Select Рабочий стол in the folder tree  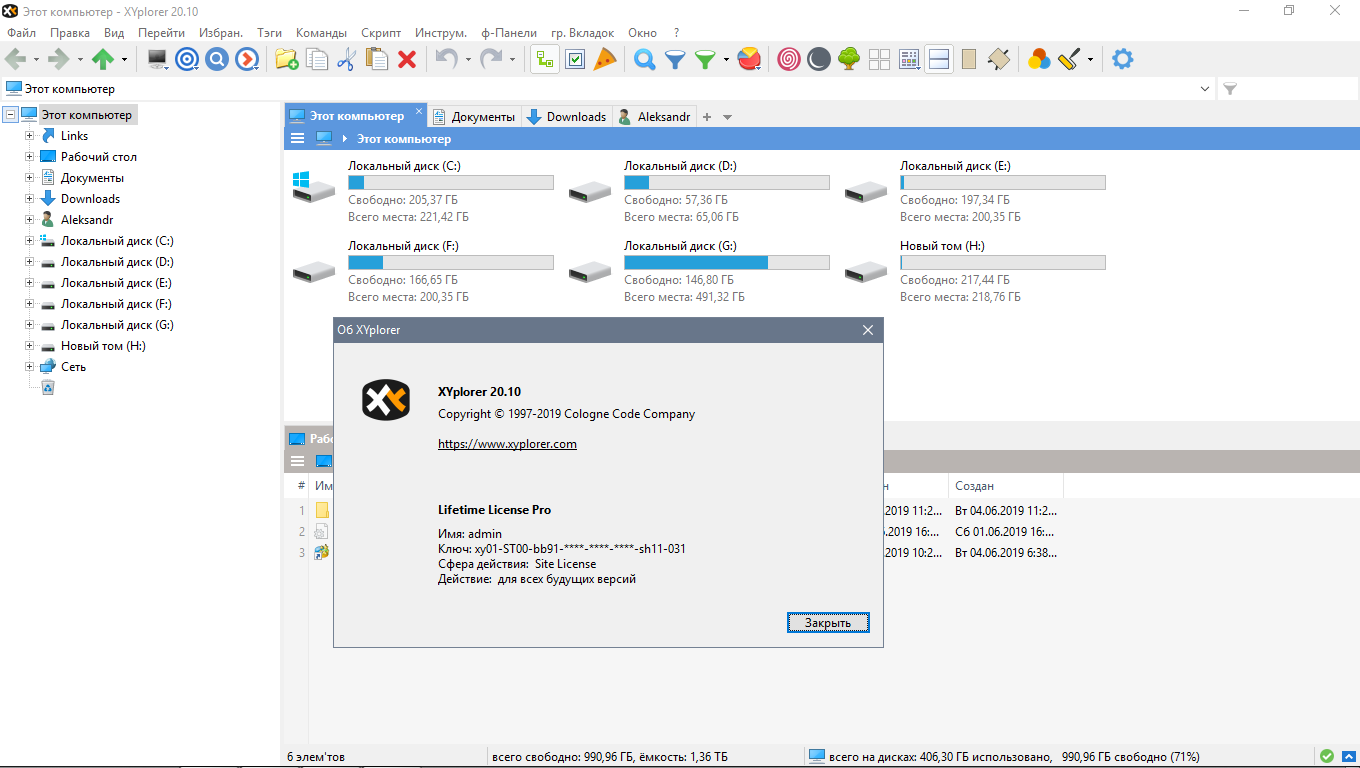[98, 157]
